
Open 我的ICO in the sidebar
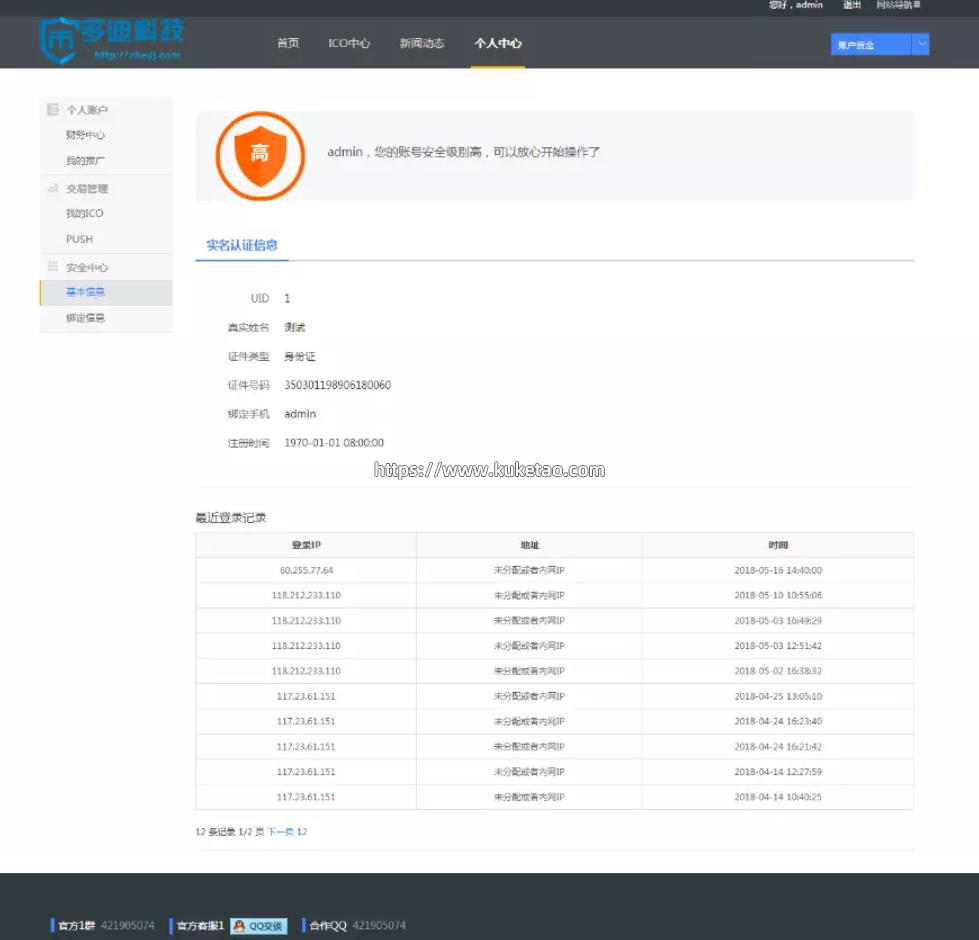coord(85,213)
